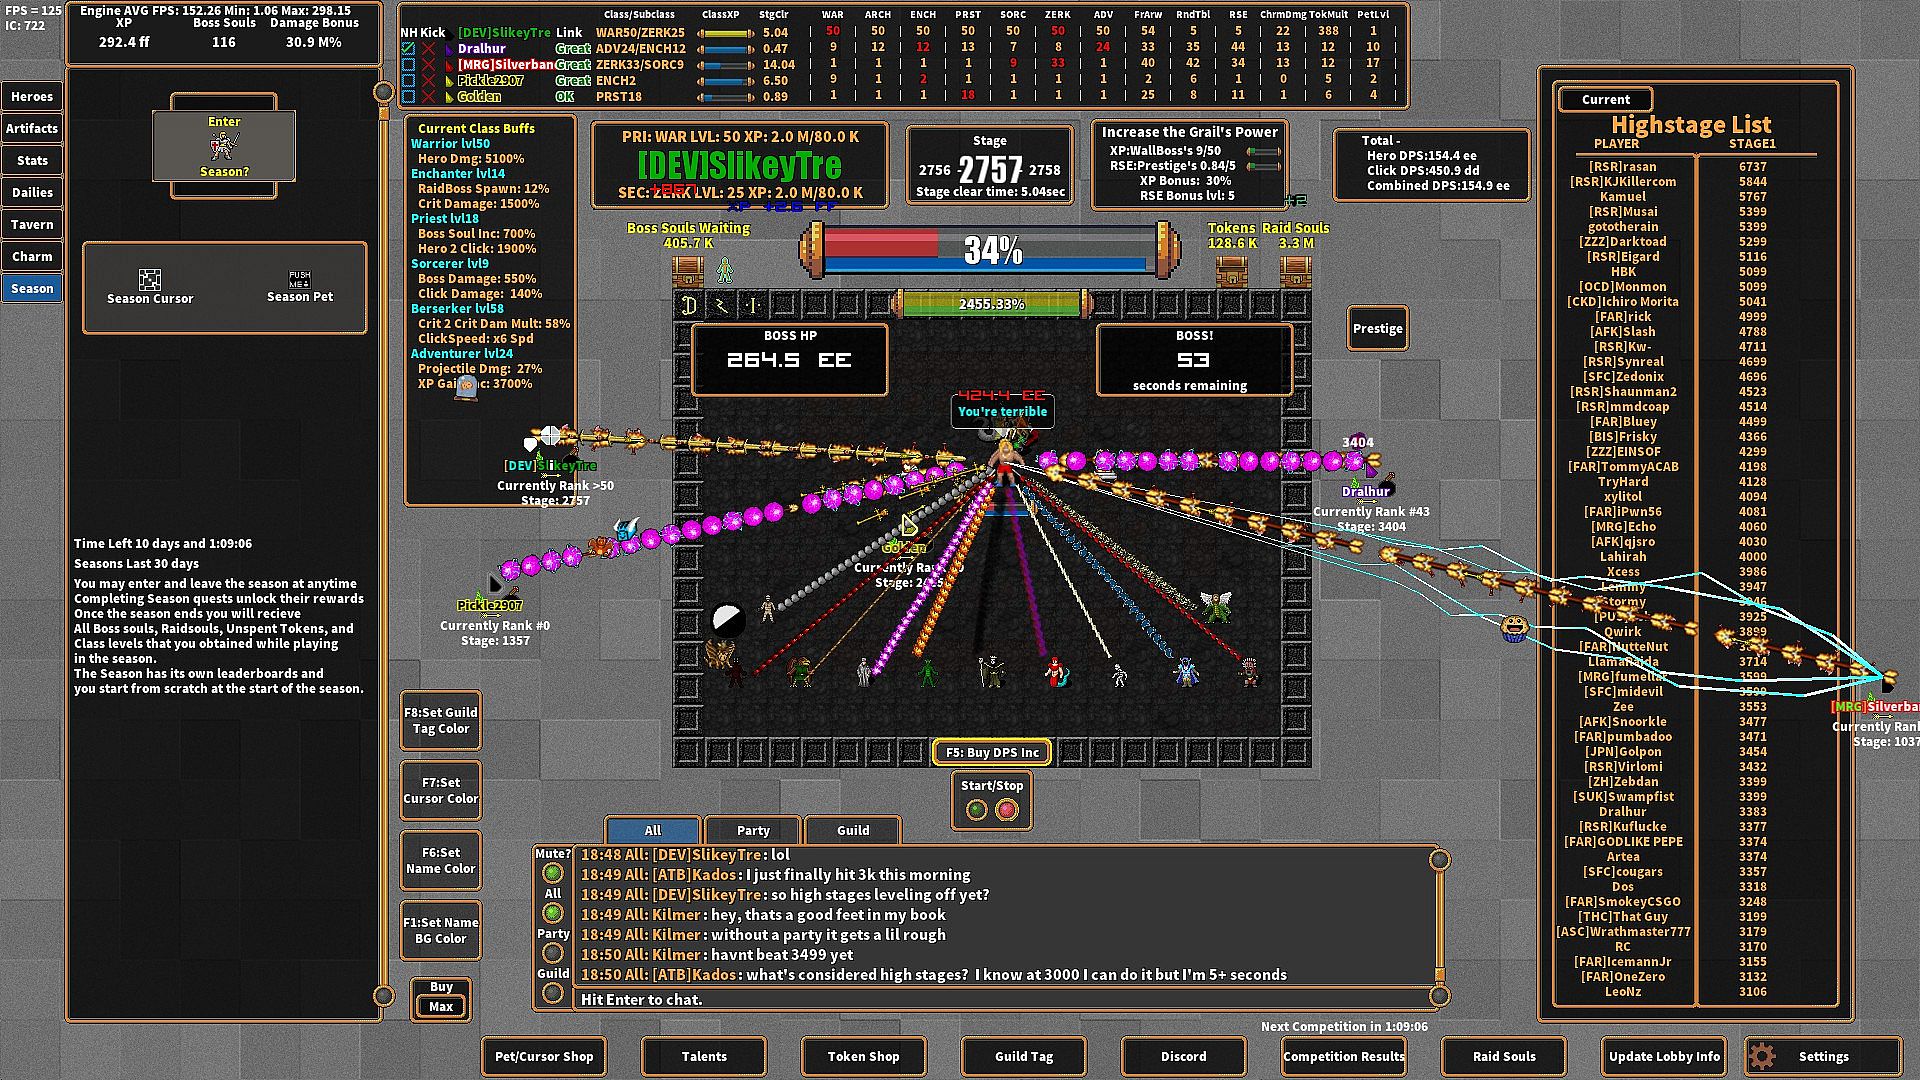The image size is (1920, 1080).
Task: Toggle the mute circle below Guild label
Action: (x=552, y=992)
